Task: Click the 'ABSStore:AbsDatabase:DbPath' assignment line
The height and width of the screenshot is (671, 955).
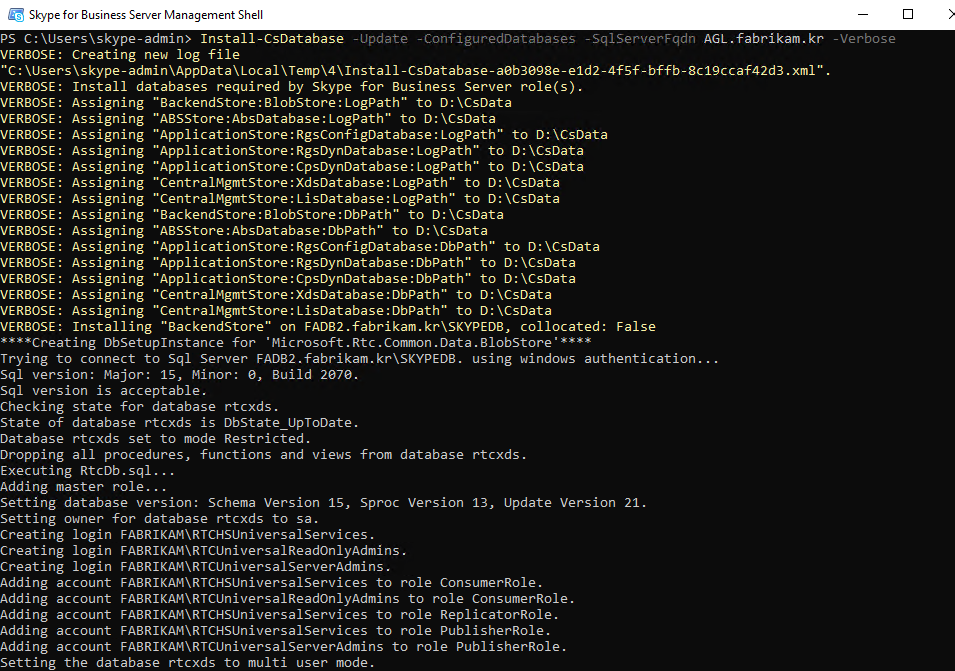Action: pos(244,230)
